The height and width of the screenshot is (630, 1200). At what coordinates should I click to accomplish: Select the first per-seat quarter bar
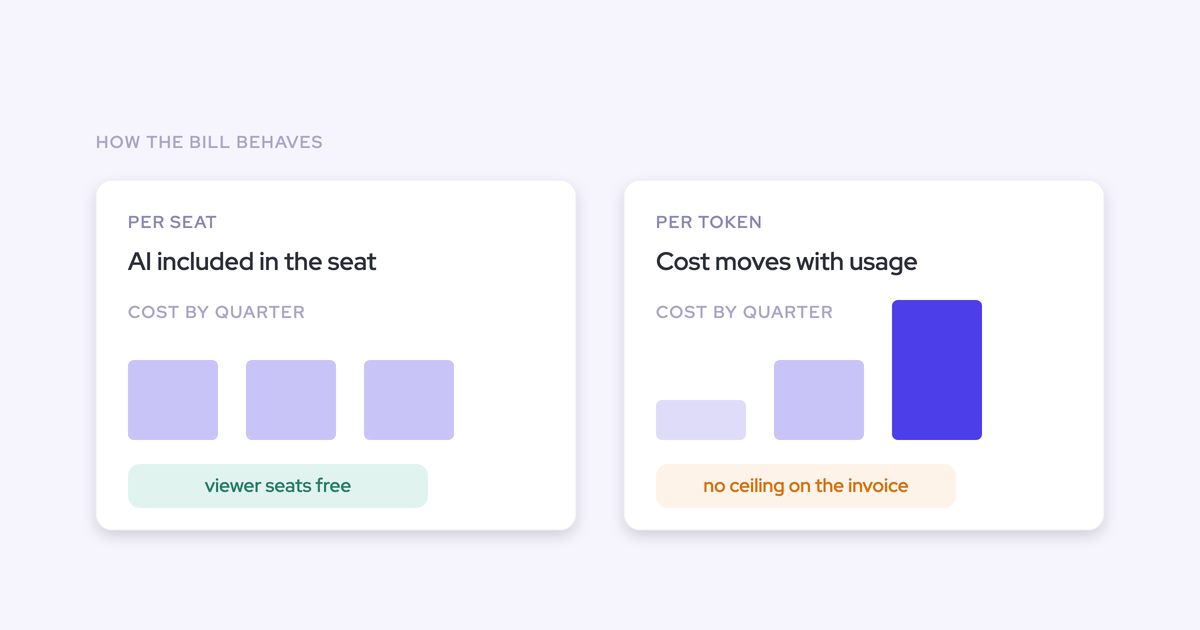(x=173, y=400)
